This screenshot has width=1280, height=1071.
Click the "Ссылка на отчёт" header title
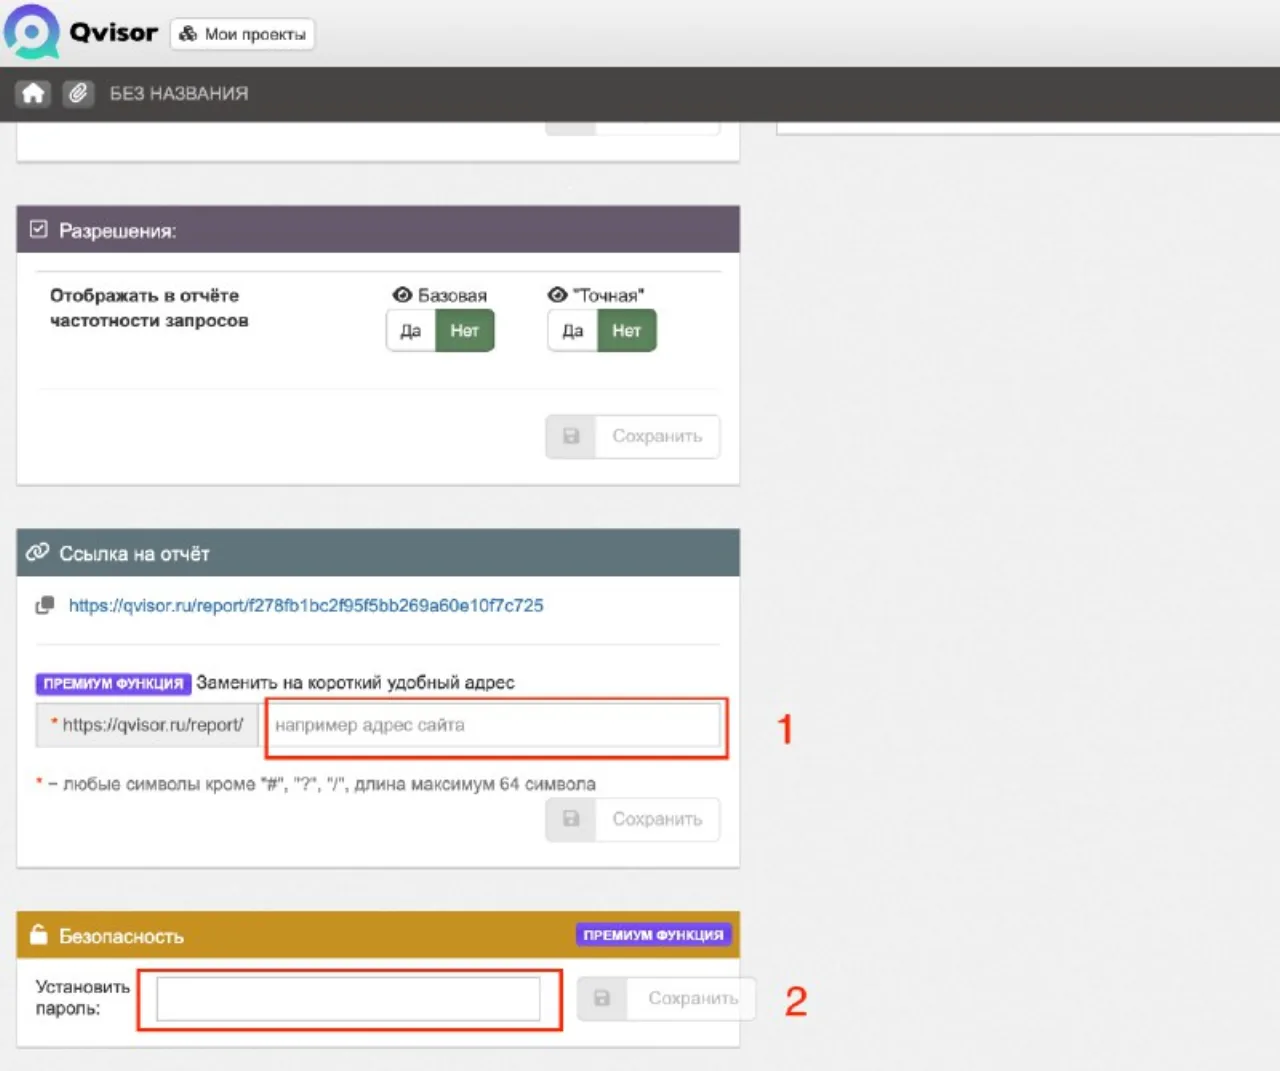[x=134, y=554]
